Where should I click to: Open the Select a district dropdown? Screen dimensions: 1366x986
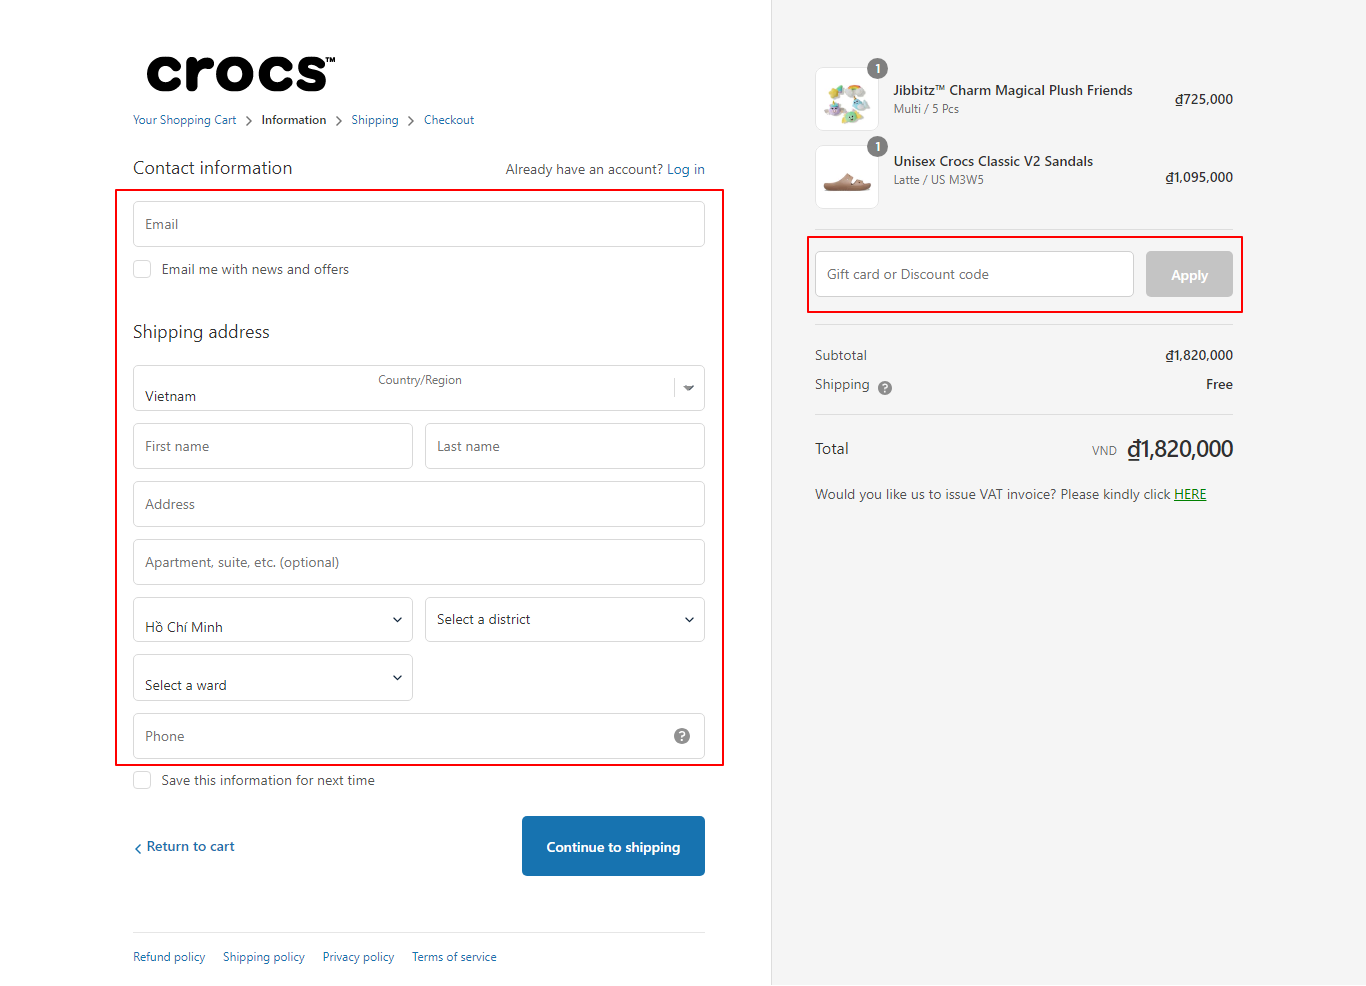[x=565, y=620]
